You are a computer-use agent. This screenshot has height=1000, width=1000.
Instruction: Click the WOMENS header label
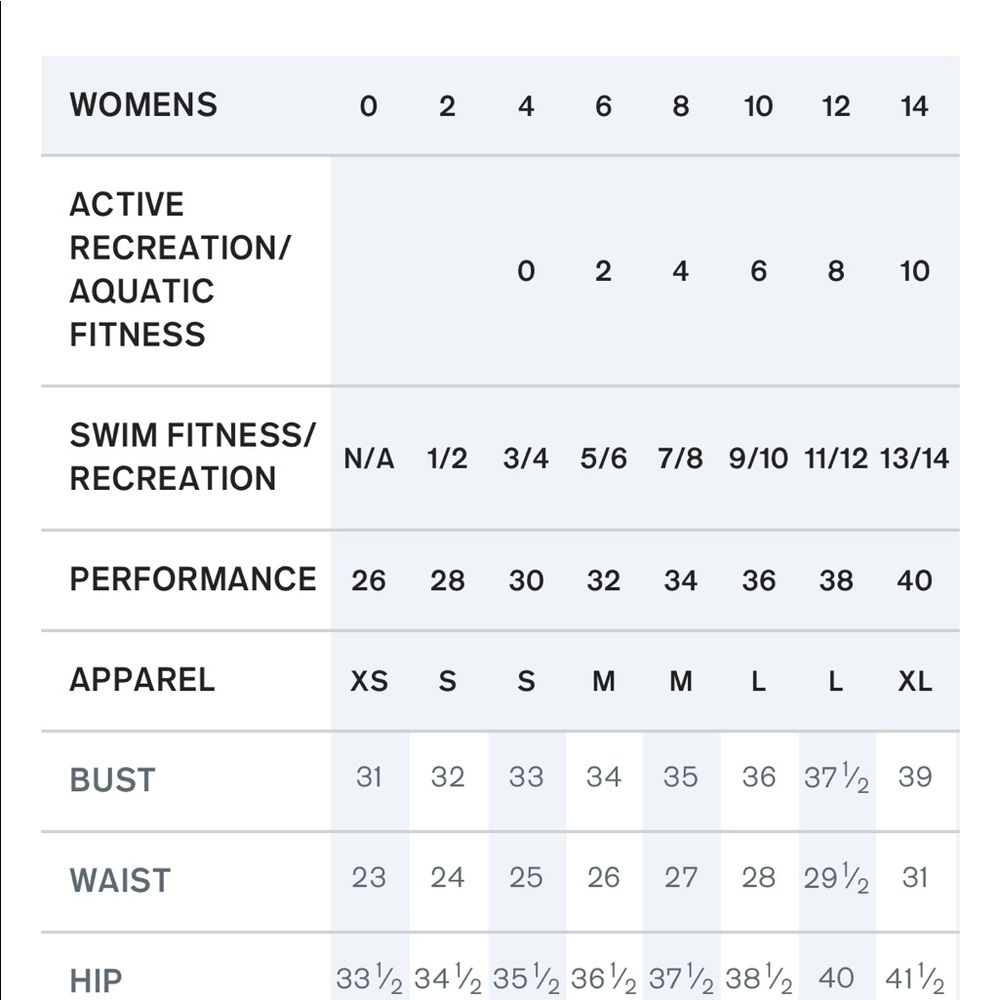pos(143,105)
